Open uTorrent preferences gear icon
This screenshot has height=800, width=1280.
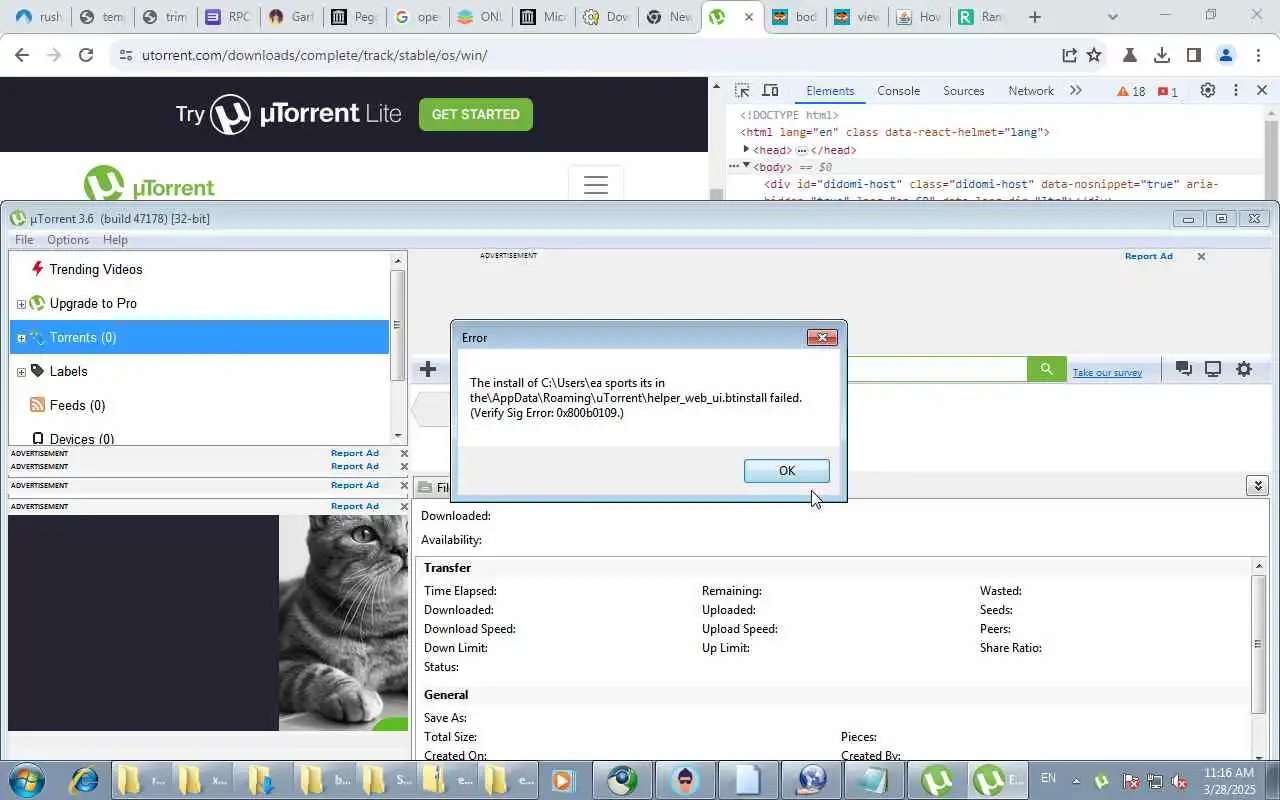pos(1244,369)
